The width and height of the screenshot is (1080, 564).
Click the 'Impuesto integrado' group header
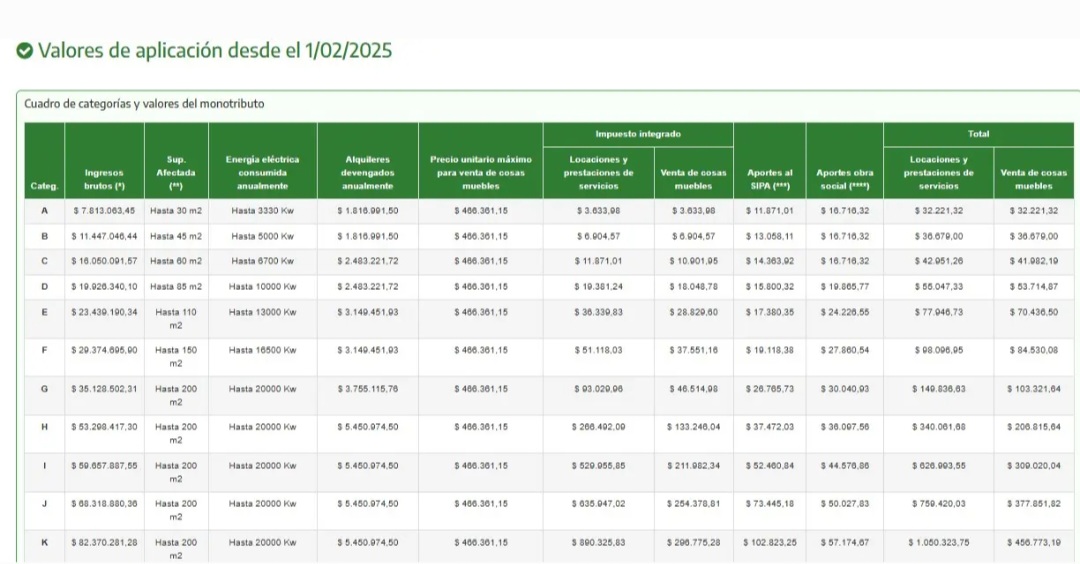coord(638,134)
